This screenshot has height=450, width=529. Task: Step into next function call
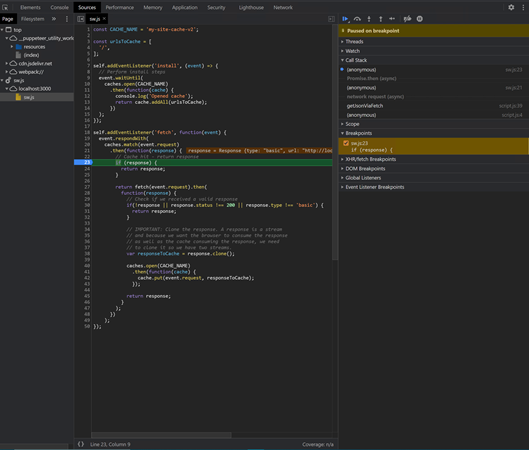369,19
